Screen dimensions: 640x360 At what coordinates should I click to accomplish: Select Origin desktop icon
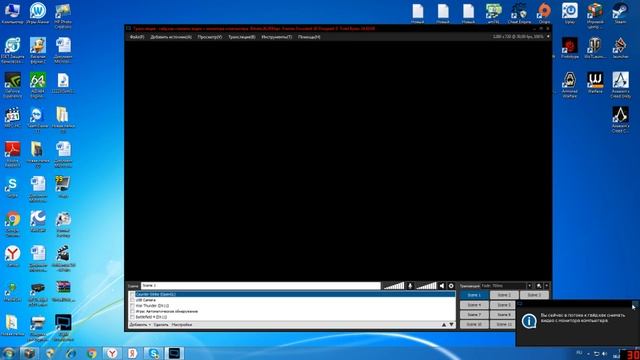tap(544, 13)
